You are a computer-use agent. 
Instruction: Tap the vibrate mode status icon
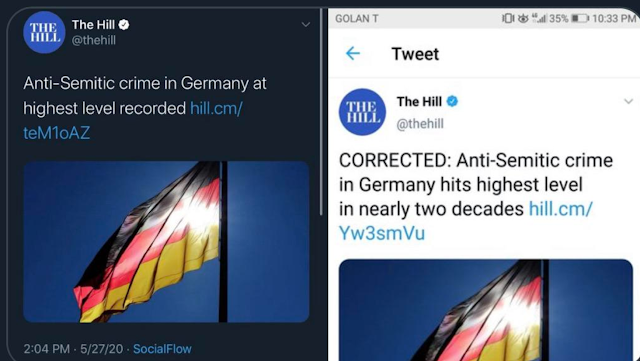click(x=508, y=18)
